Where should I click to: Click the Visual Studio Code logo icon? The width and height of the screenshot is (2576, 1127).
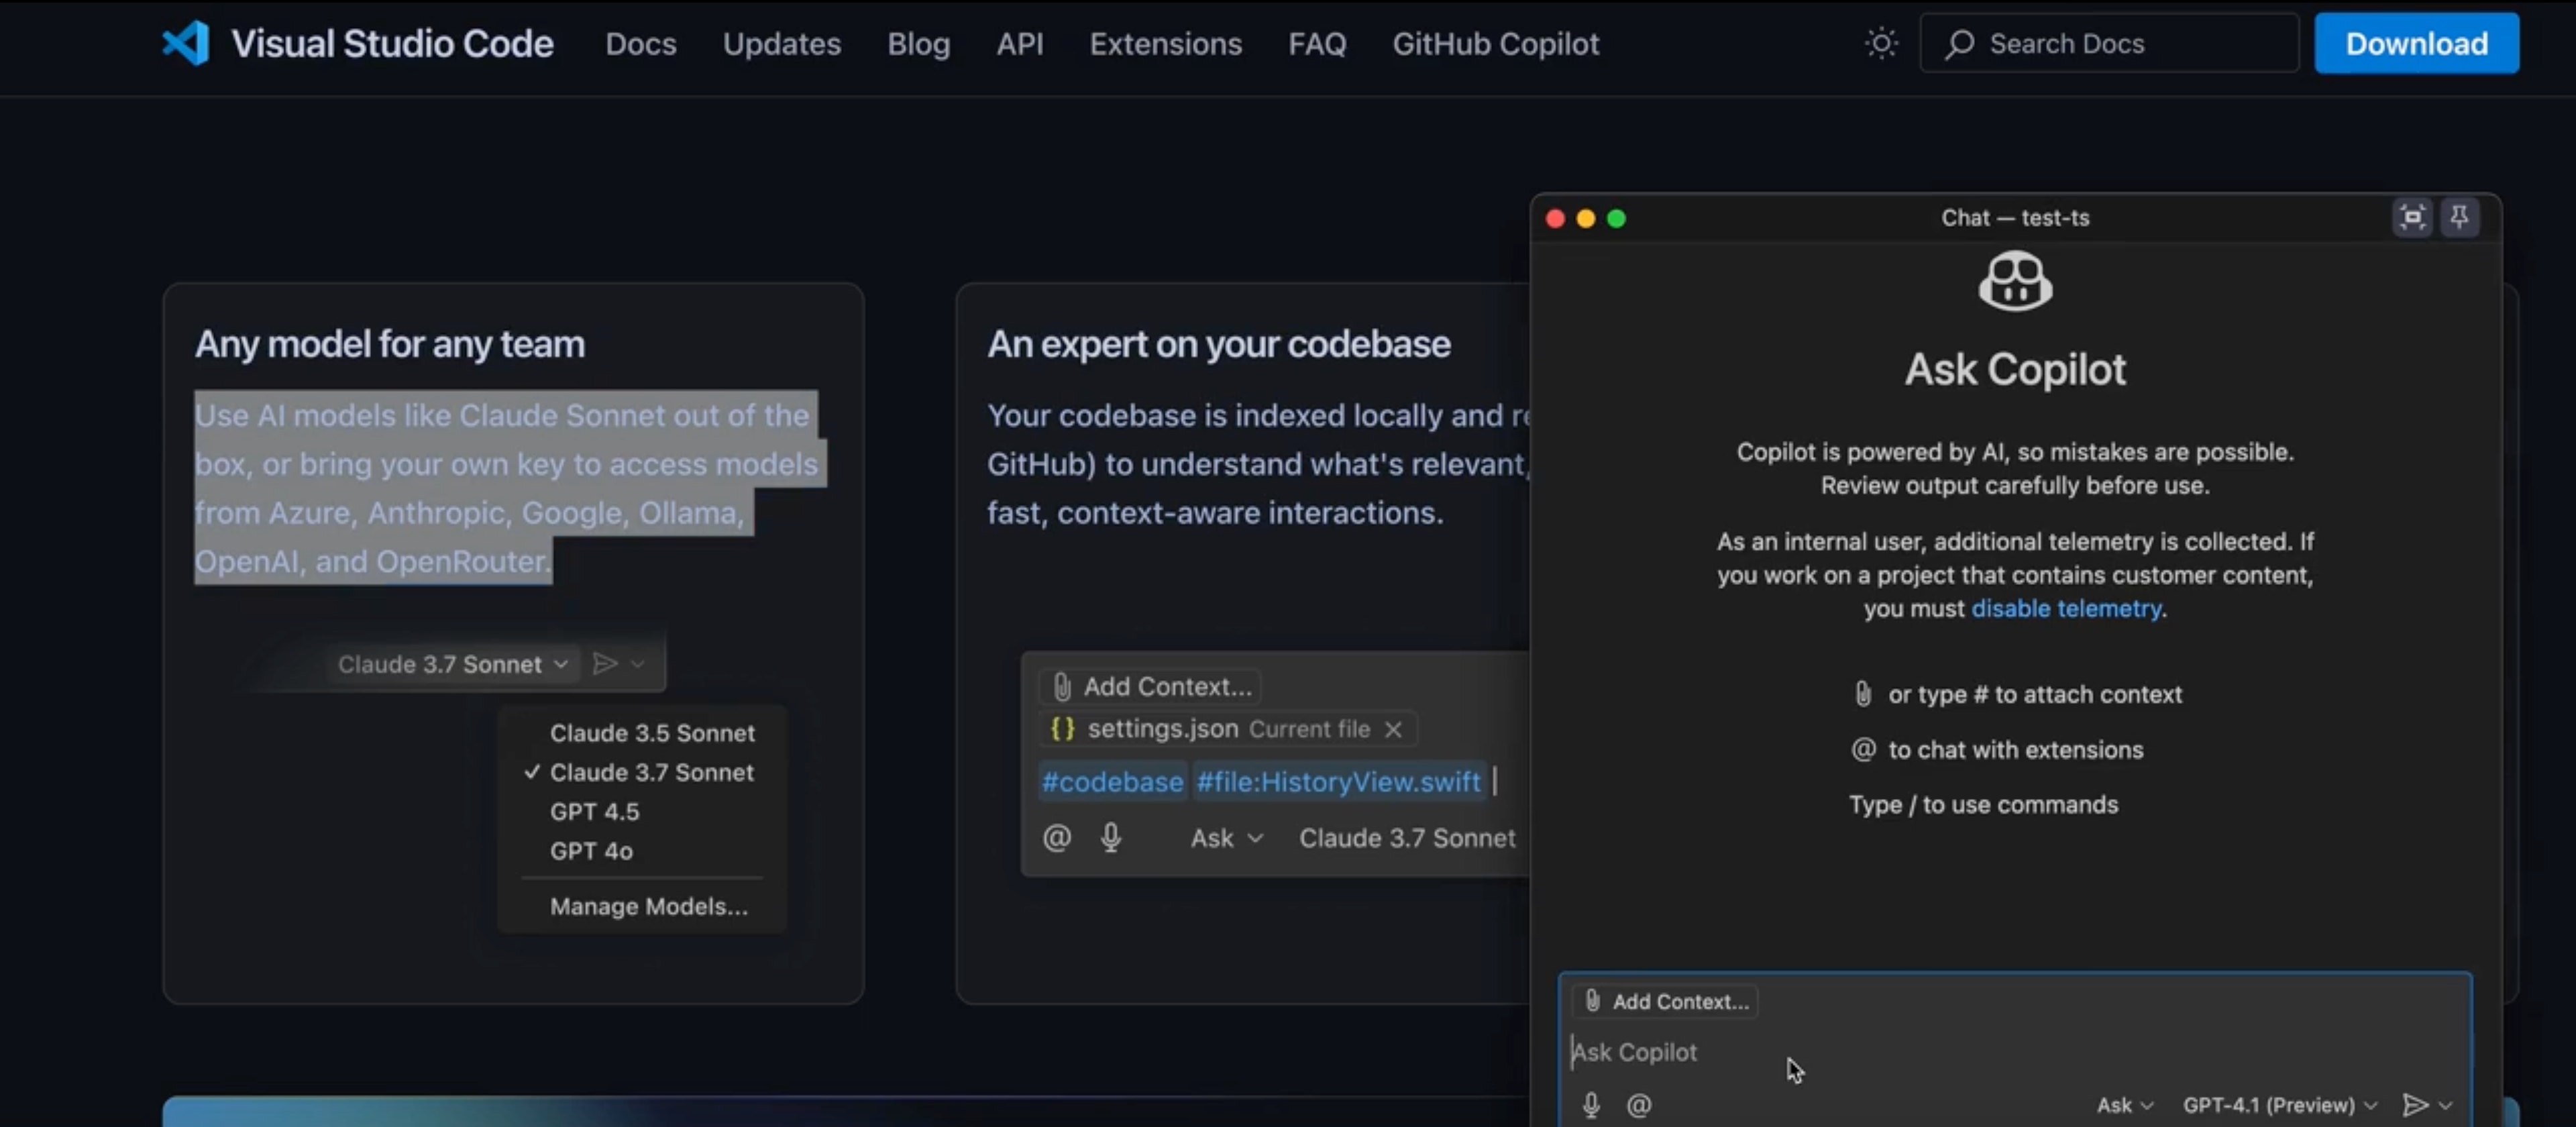[186, 43]
